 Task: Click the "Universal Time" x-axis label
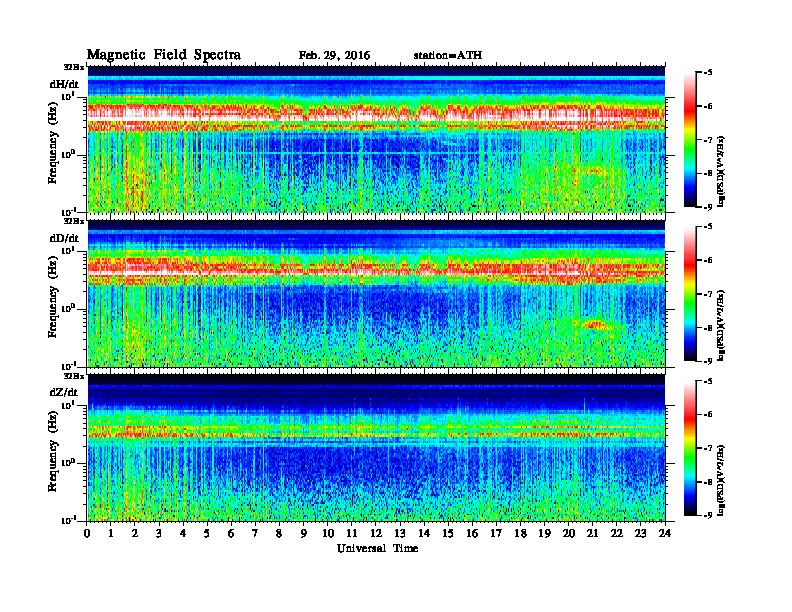tap(377, 548)
